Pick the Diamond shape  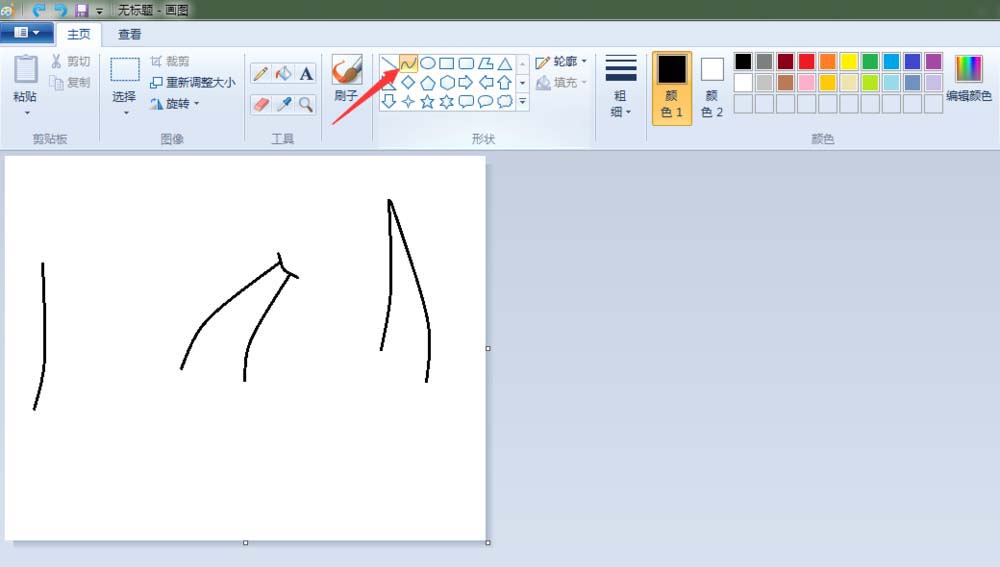[x=408, y=82]
